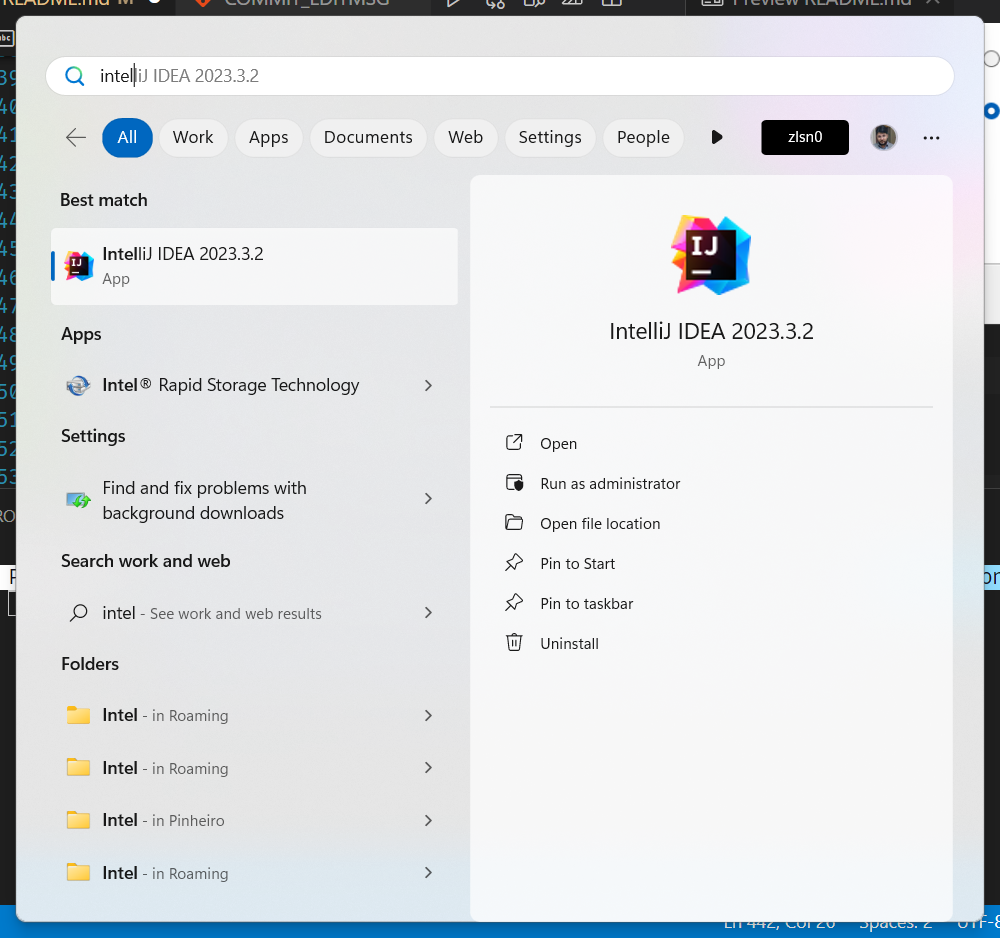Click Pin to taskbar
This screenshot has height=938, width=1000.
coord(586,604)
